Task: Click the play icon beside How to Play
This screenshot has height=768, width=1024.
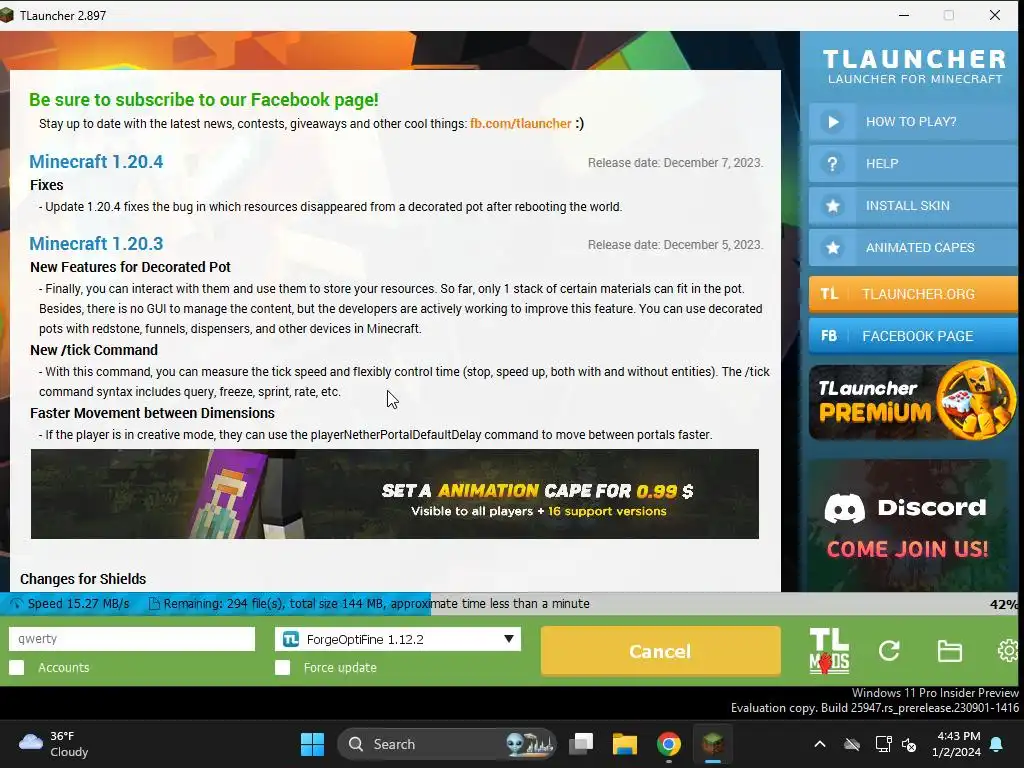Action: pyautogui.click(x=833, y=122)
